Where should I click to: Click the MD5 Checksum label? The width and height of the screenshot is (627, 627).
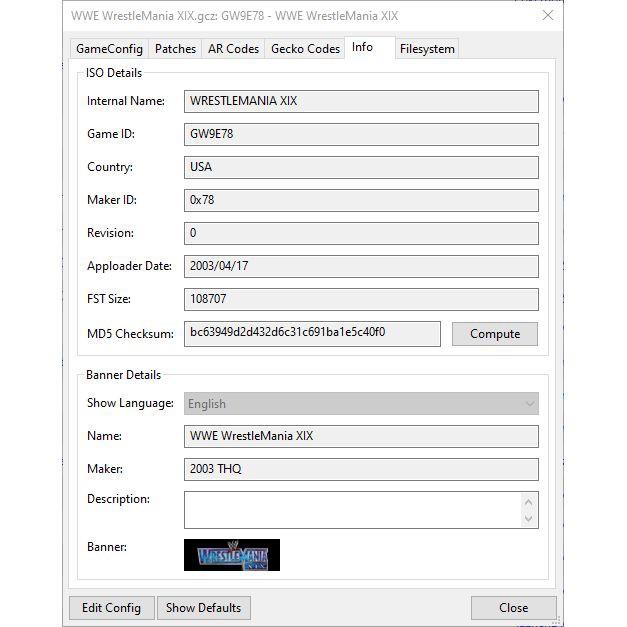(130, 333)
